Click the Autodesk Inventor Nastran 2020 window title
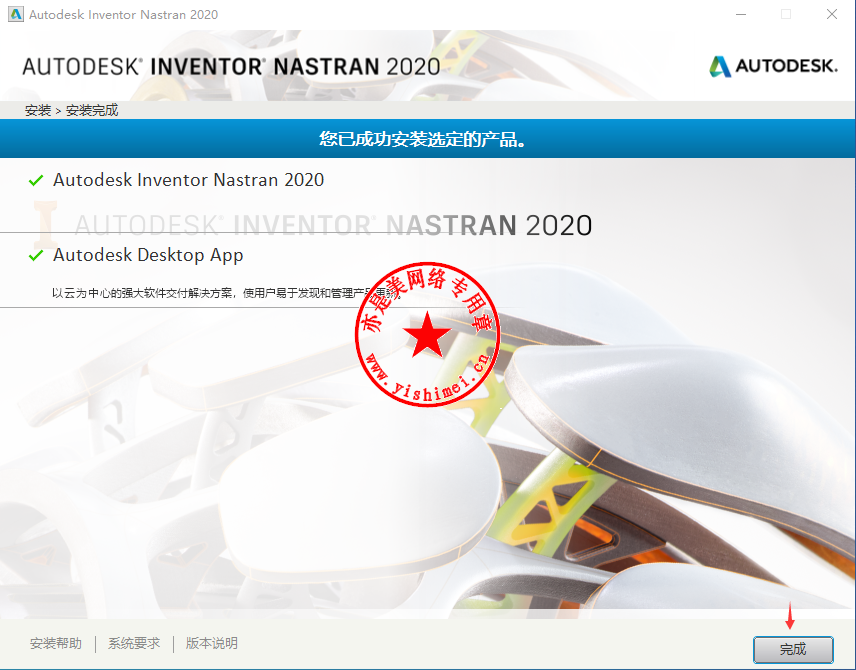This screenshot has width=856, height=670. click(x=123, y=15)
